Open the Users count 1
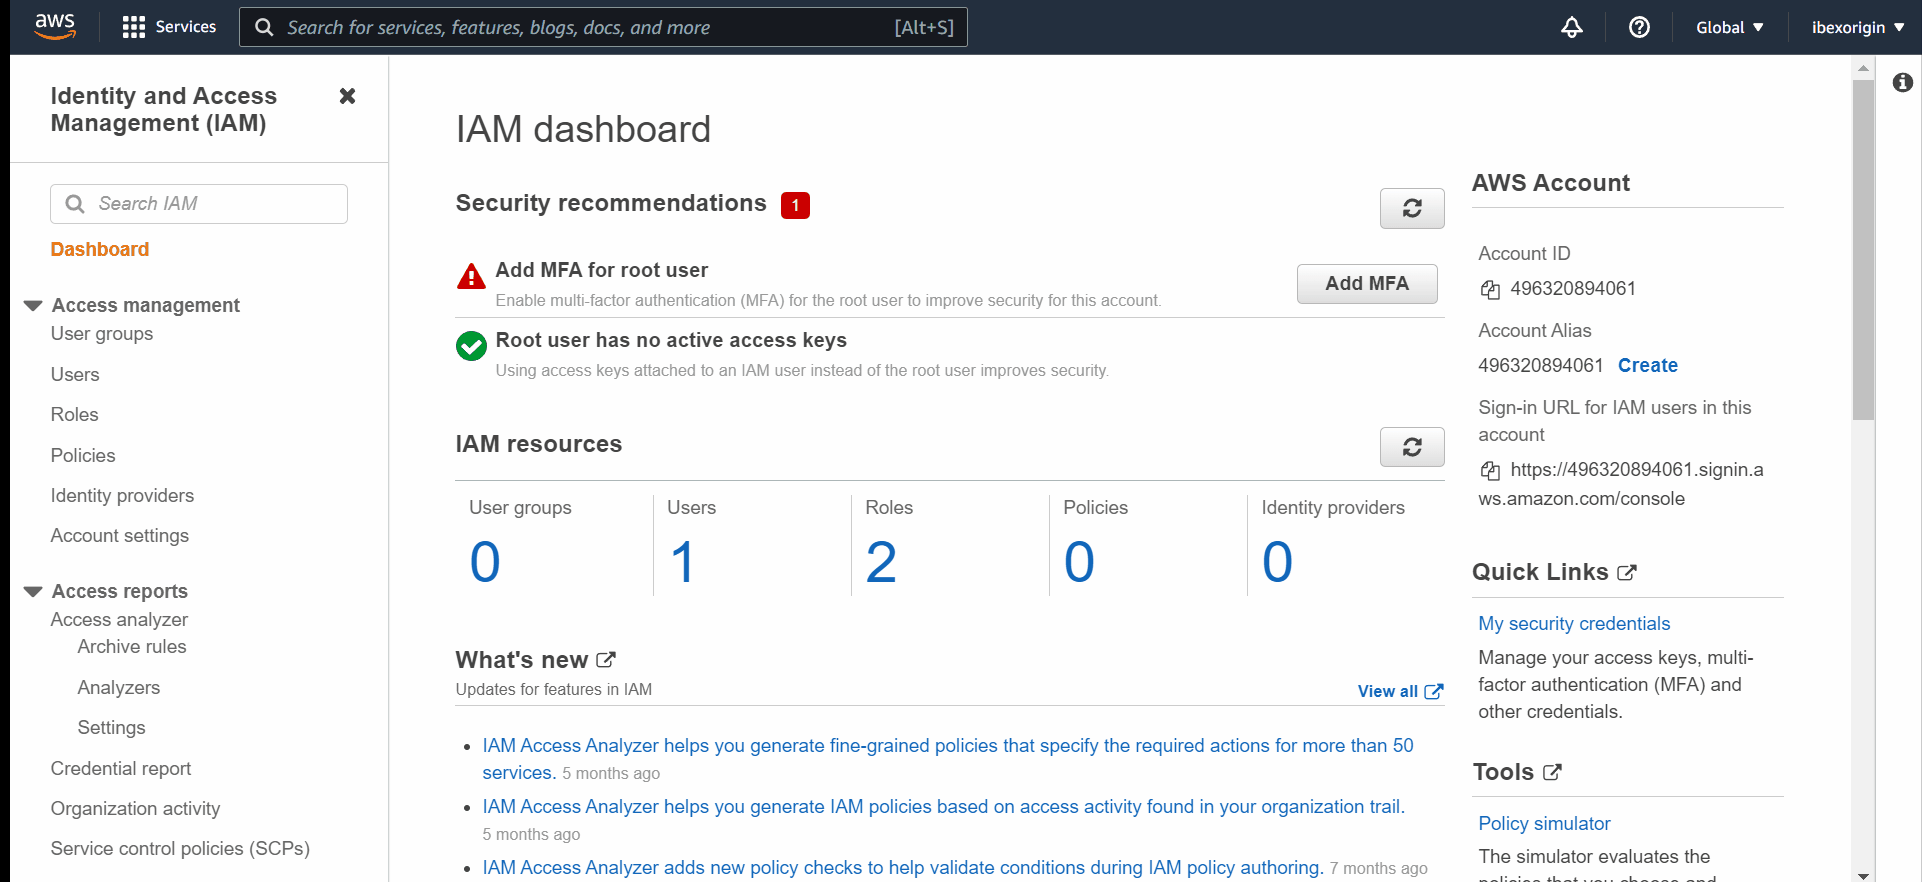The image size is (1922, 882). (683, 561)
